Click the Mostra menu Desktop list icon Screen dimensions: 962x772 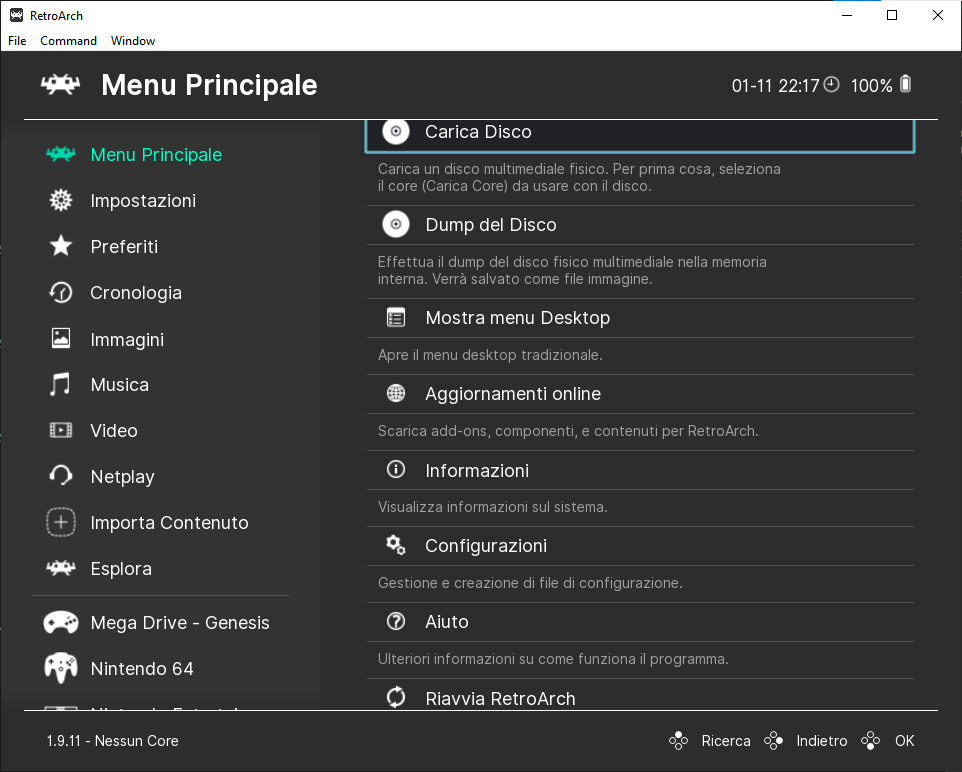(x=396, y=318)
